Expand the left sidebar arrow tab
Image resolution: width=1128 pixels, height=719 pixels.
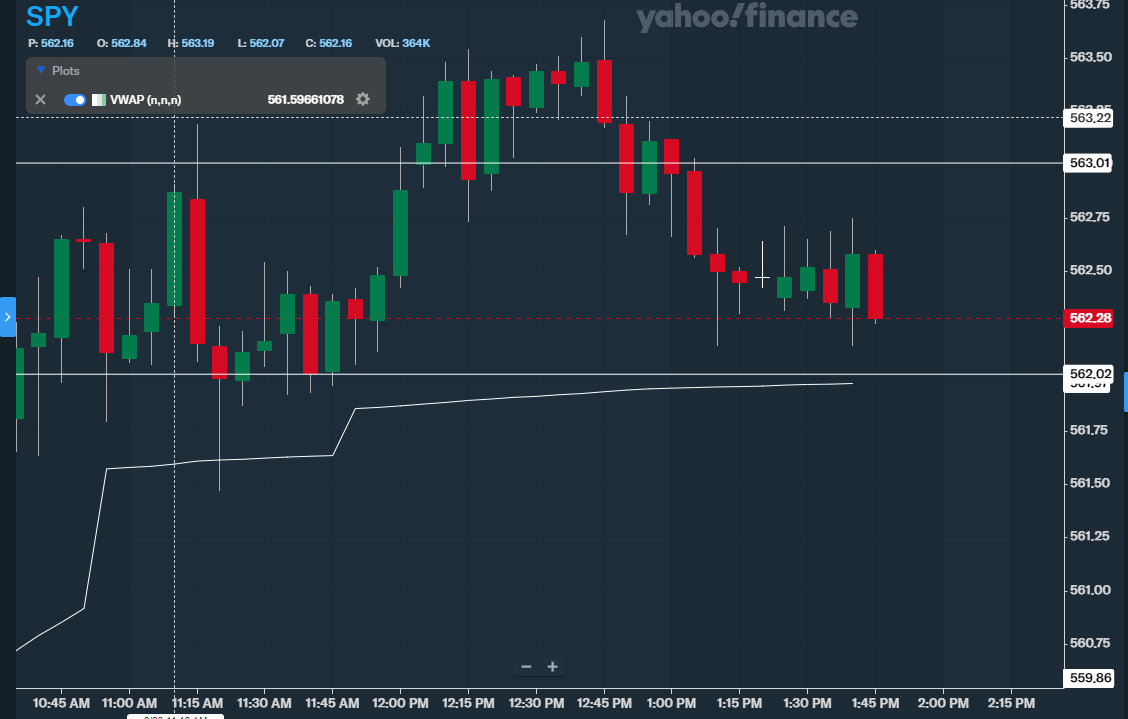7,317
